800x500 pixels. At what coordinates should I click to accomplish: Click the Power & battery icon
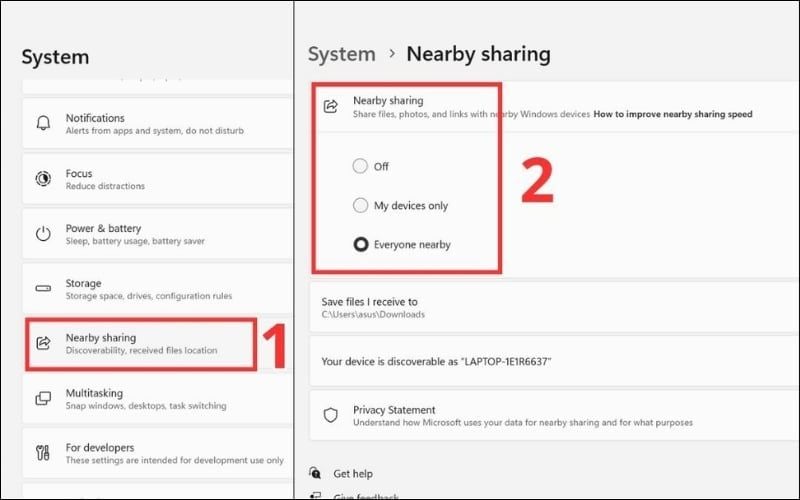(43, 234)
